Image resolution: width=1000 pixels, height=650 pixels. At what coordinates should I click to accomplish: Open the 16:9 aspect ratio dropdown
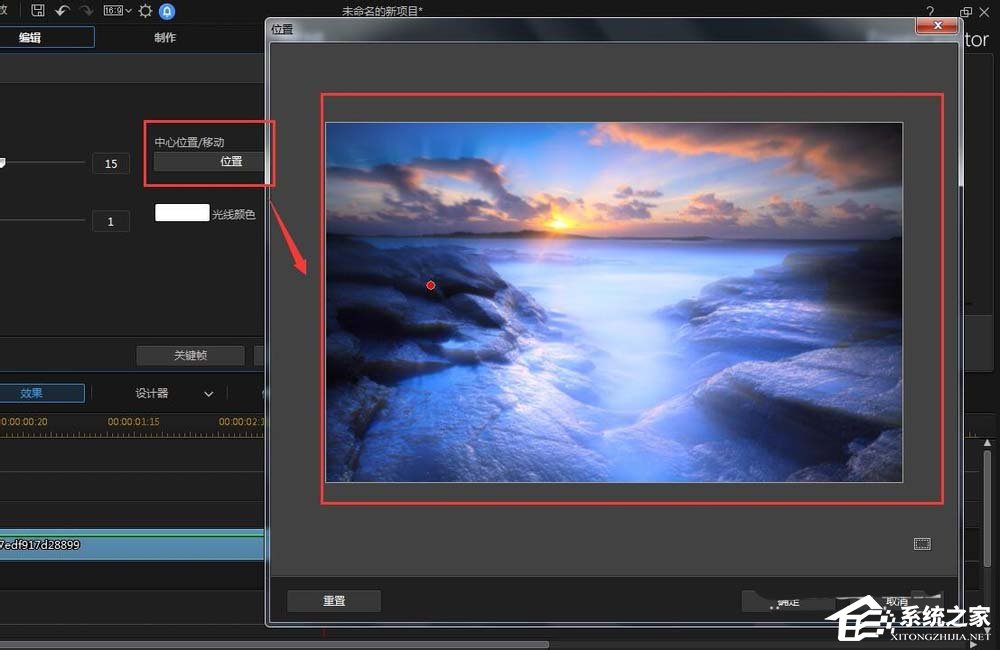[118, 11]
